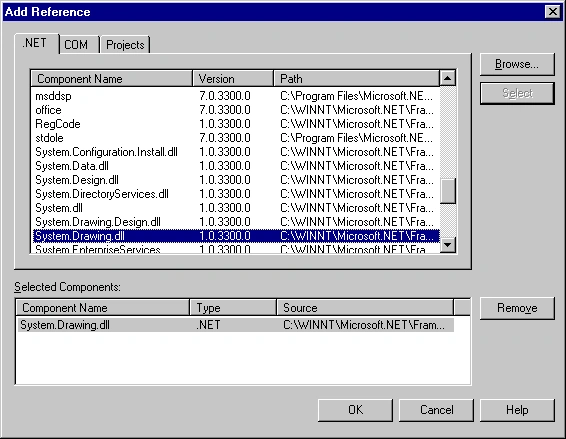Open the Projects tab
Image resolution: width=566 pixels, height=439 pixels.
click(x=125, y=44)
